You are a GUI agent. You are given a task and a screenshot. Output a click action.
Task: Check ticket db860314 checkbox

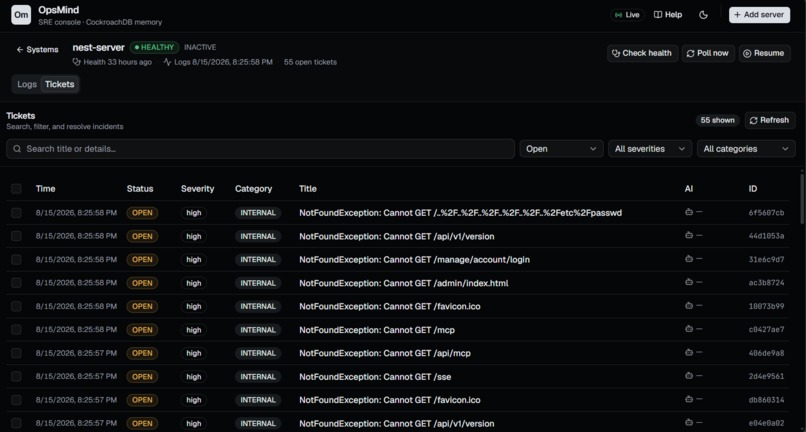(16, 400)
